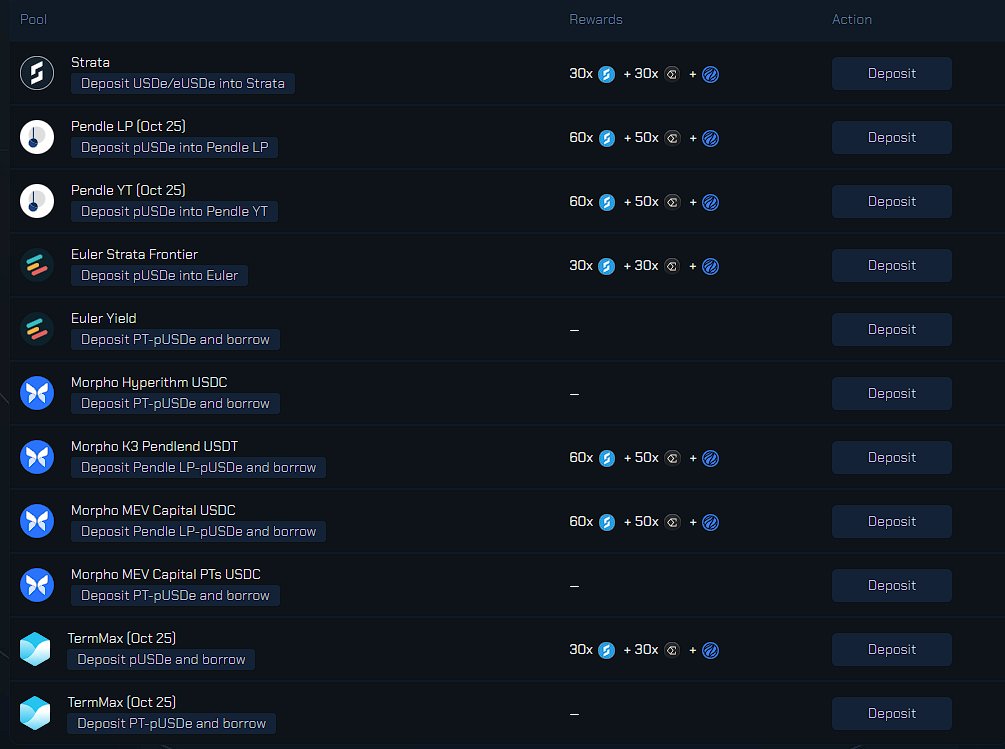This screenshot has width=1005, height=749.
Task: Click the Euler Yield pool logo
Action: coord(37,329)
